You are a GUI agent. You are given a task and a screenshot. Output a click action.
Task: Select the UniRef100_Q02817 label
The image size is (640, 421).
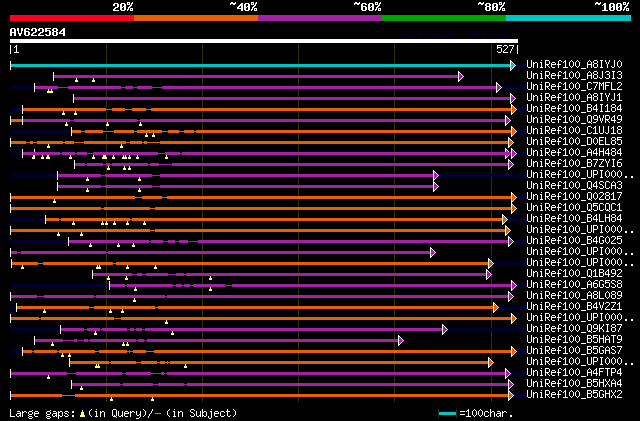[x=574, y=196]
